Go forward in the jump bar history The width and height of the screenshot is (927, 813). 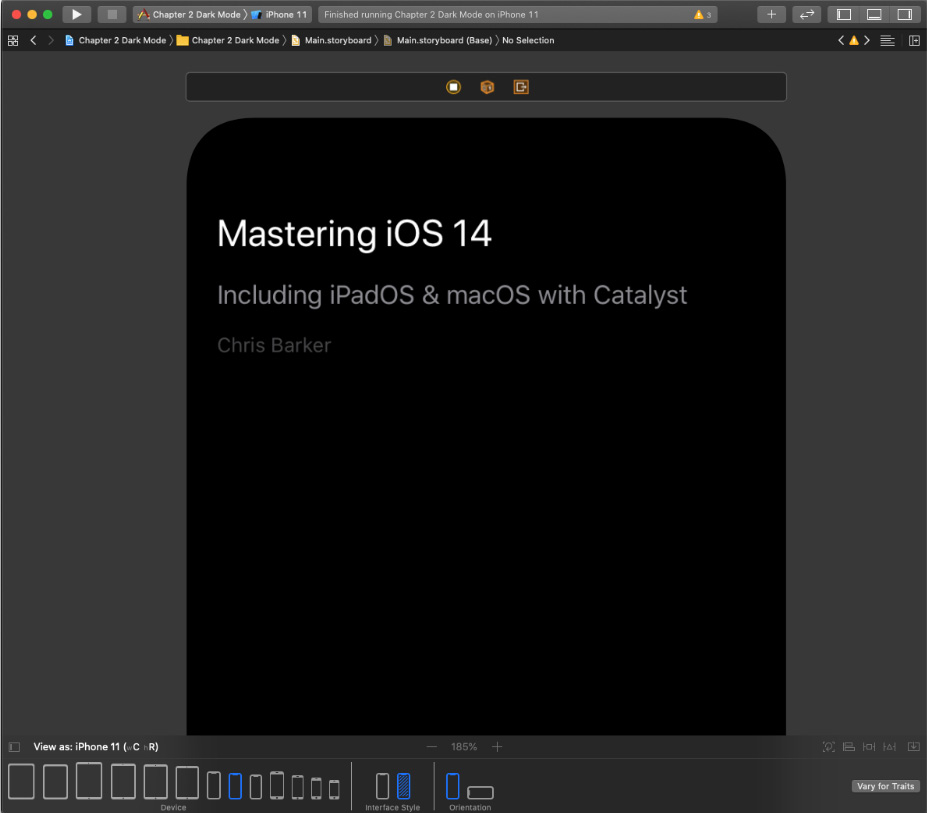[51, 40]
